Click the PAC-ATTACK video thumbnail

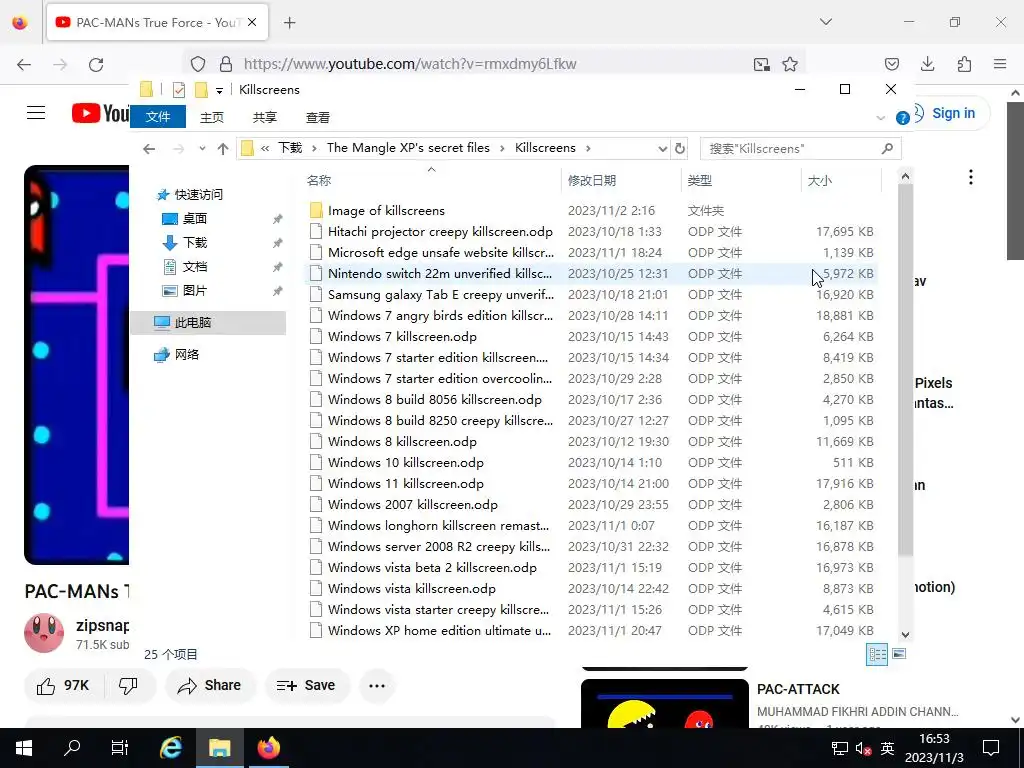click(x=665, y=704)
